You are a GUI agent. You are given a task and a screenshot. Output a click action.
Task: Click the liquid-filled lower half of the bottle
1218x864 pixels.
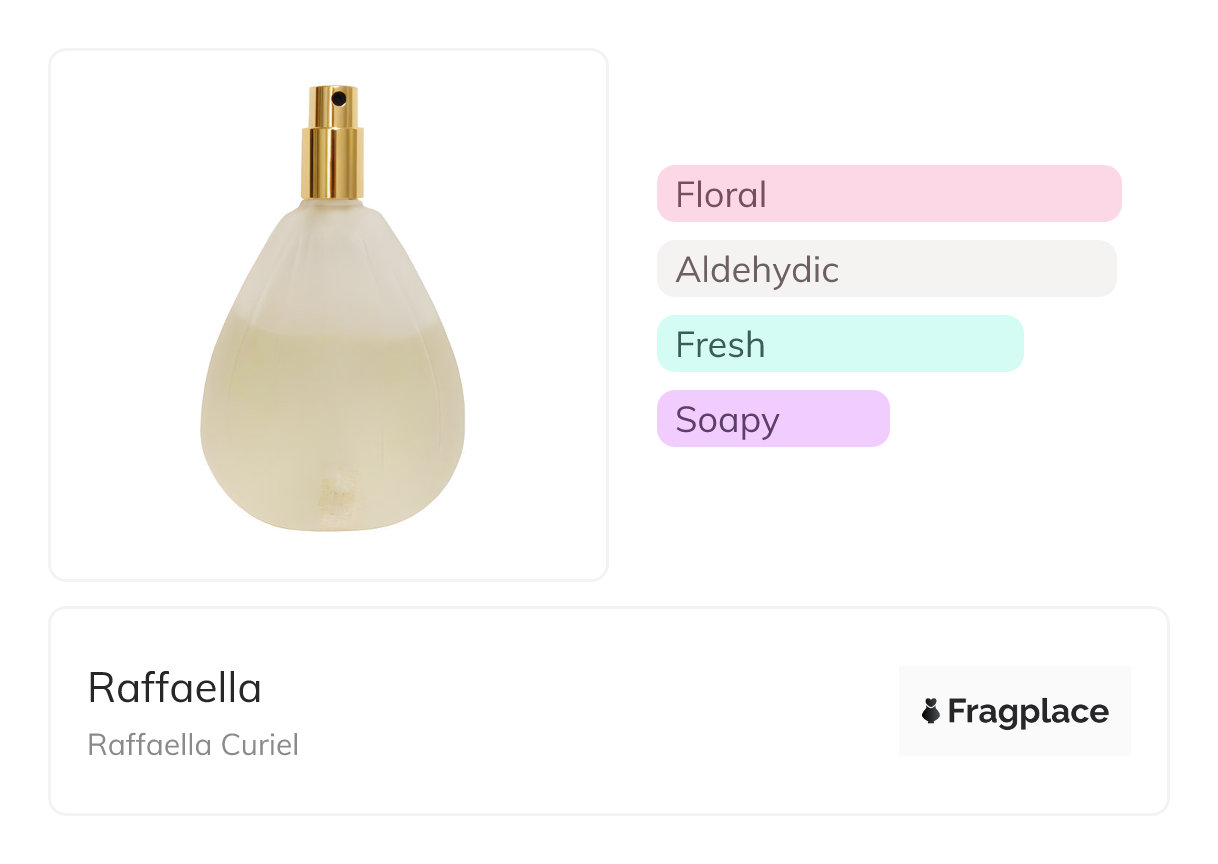(x=333, y=420)
